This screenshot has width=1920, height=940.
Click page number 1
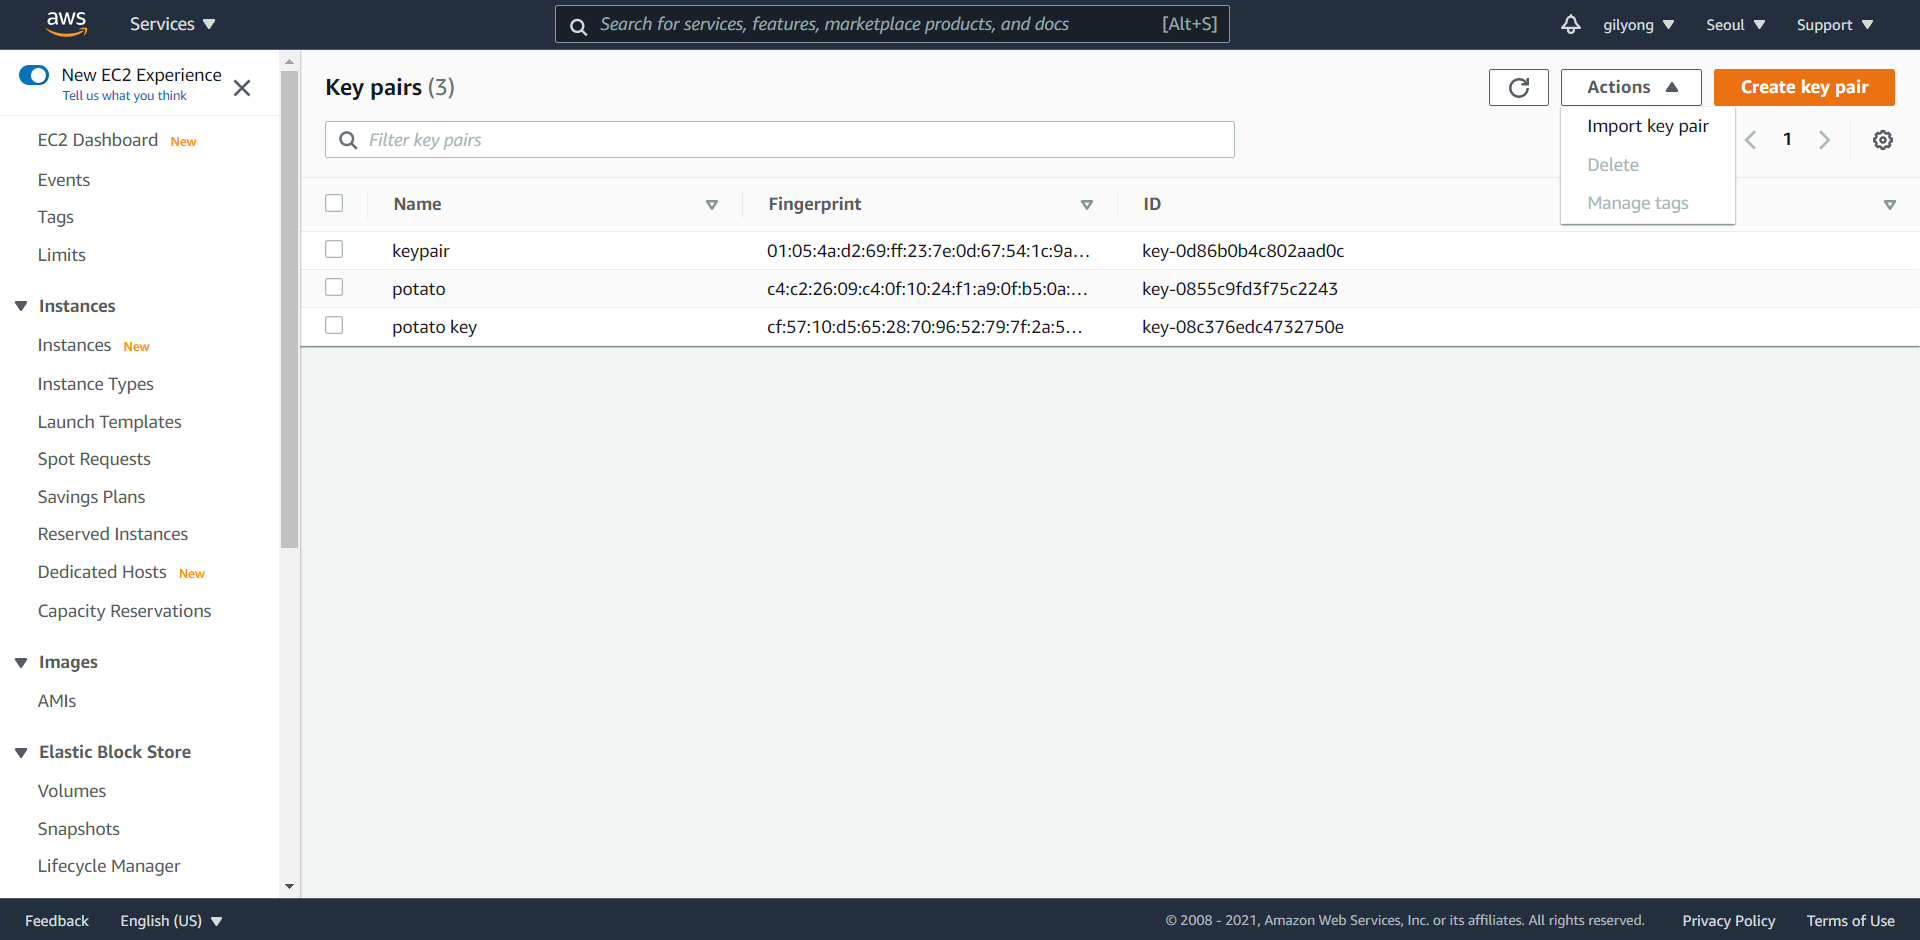[x=1787, y=140]
